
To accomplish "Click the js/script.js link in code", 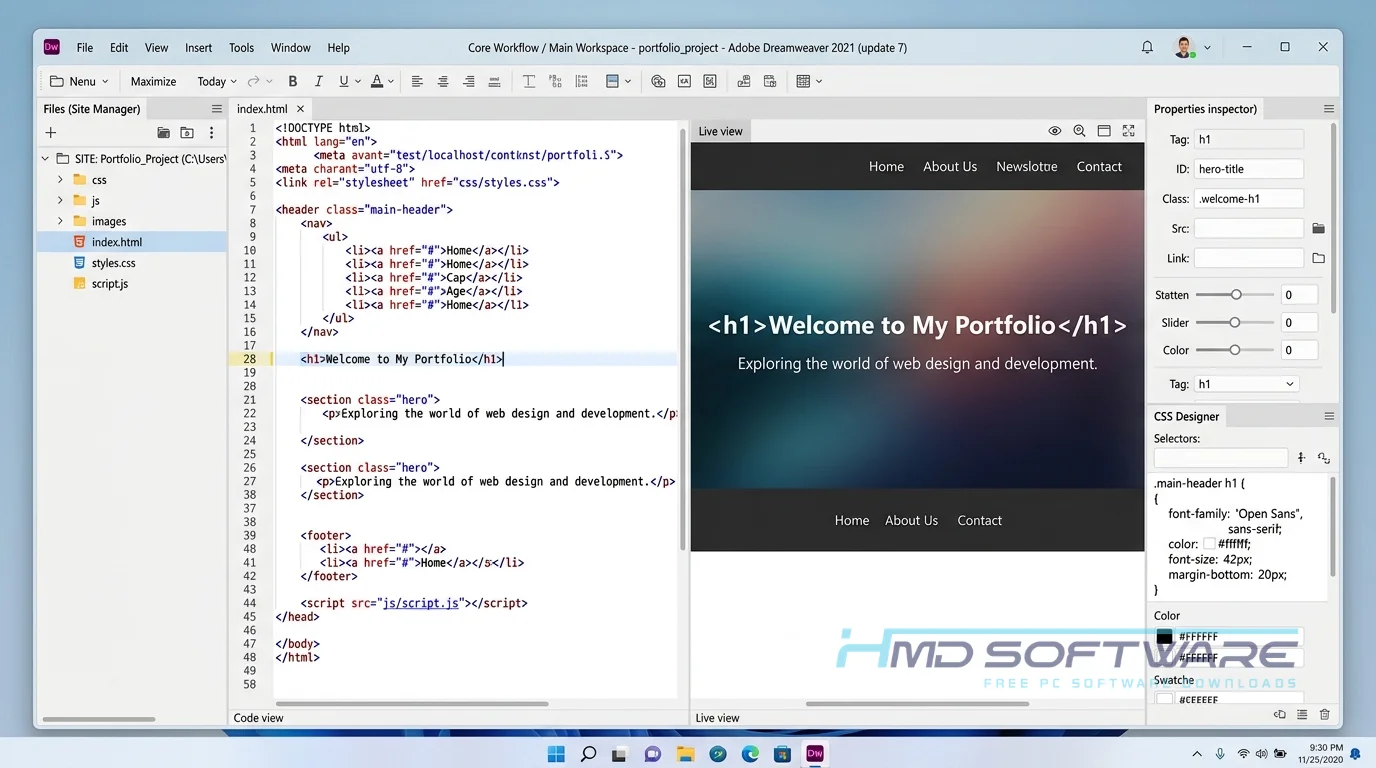I will (x=421, y=603).
